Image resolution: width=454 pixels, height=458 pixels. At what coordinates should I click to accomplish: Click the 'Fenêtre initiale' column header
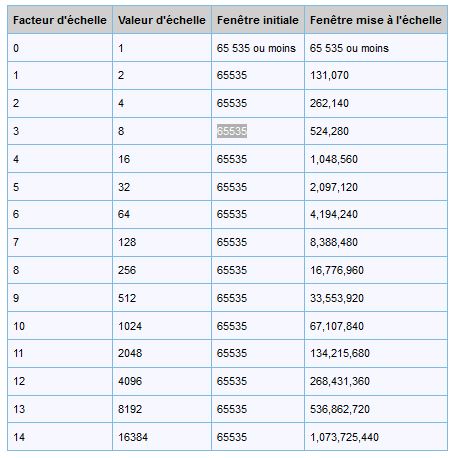click(258, 20)
